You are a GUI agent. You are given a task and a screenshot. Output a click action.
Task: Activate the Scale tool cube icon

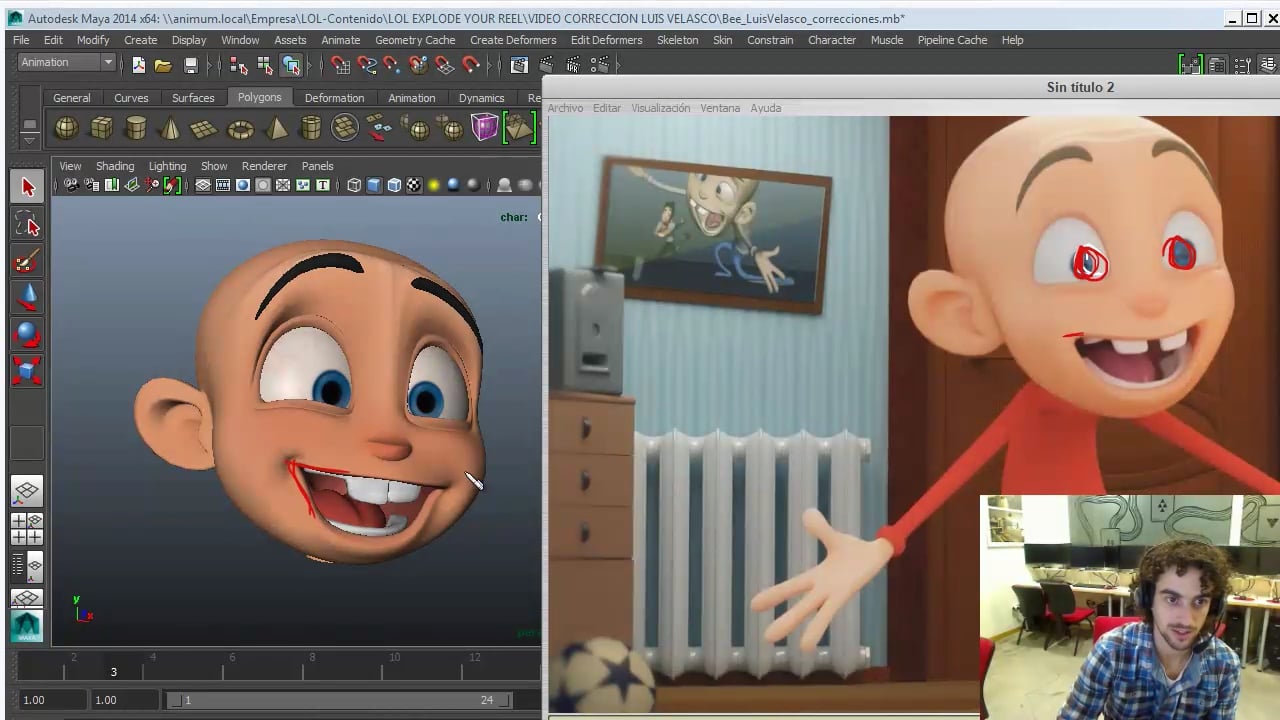pyautogui.click(x=27, y=371)
